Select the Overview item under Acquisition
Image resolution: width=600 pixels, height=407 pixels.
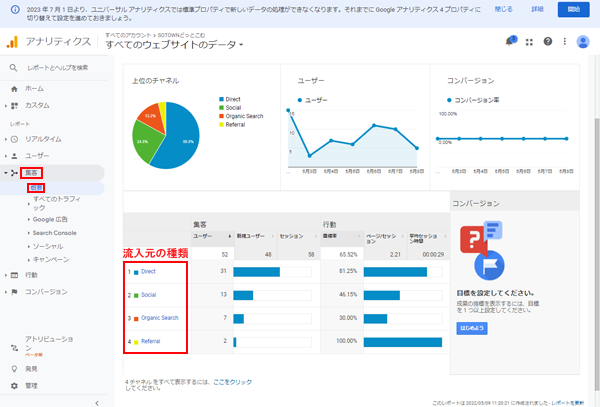point(36,188)
